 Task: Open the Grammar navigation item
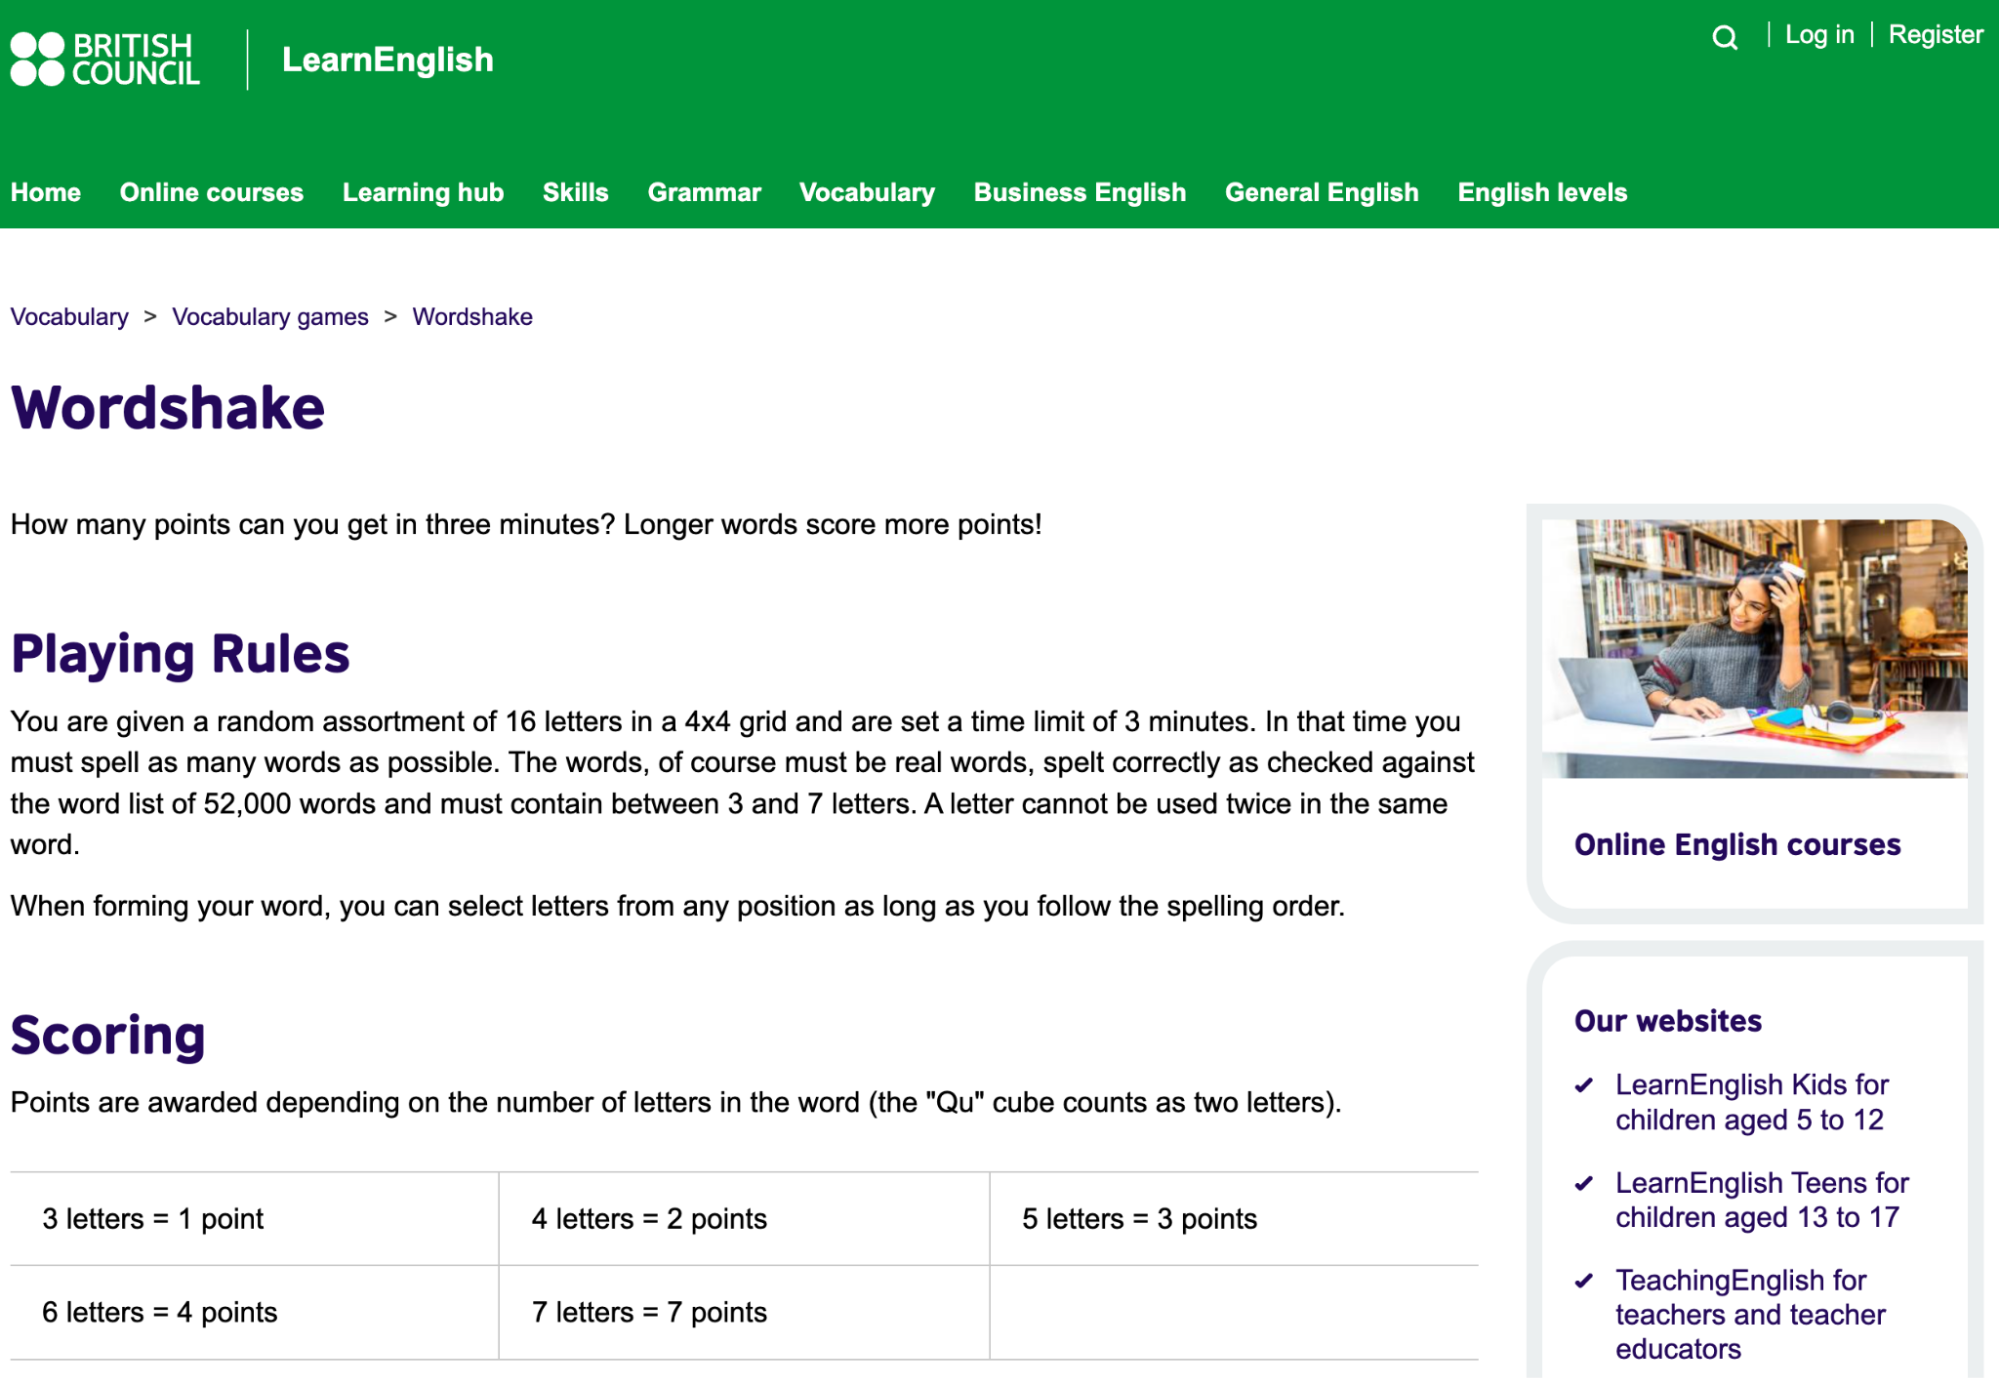pos(704,192)
